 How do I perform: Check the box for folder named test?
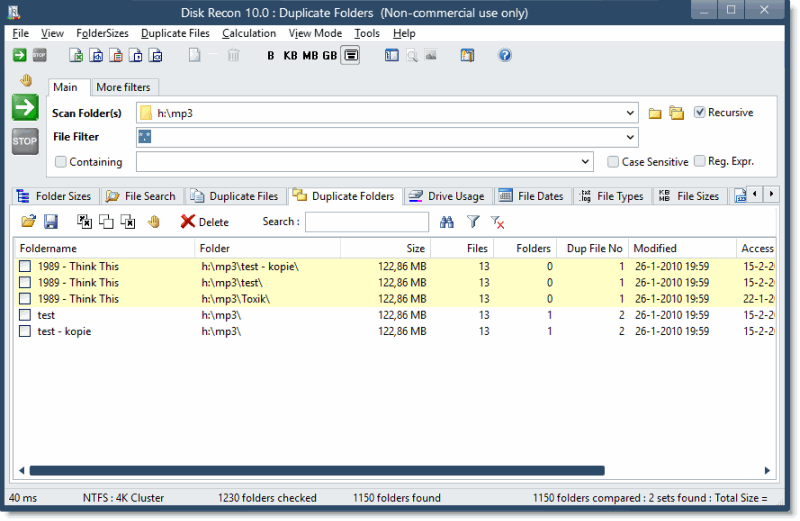tap(25, 315)
